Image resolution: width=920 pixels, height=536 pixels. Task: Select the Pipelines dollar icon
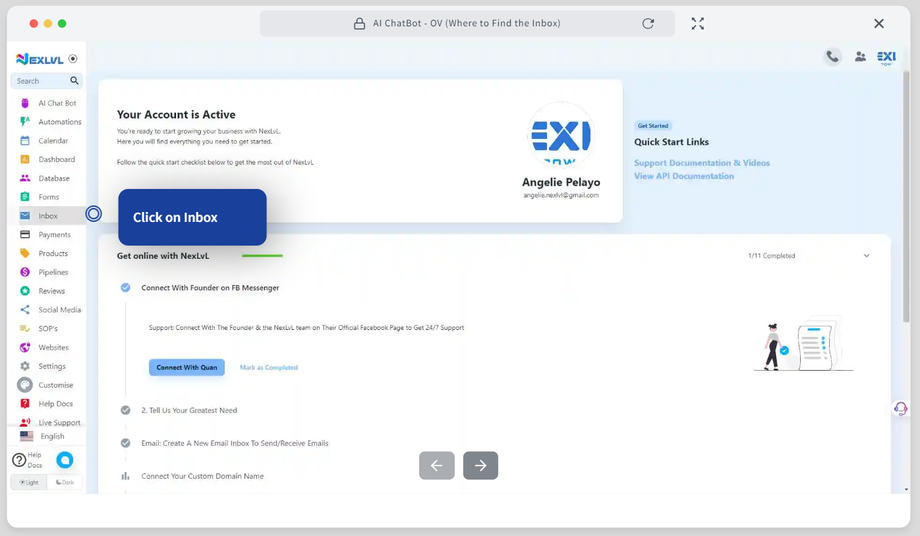pos(25,272)
